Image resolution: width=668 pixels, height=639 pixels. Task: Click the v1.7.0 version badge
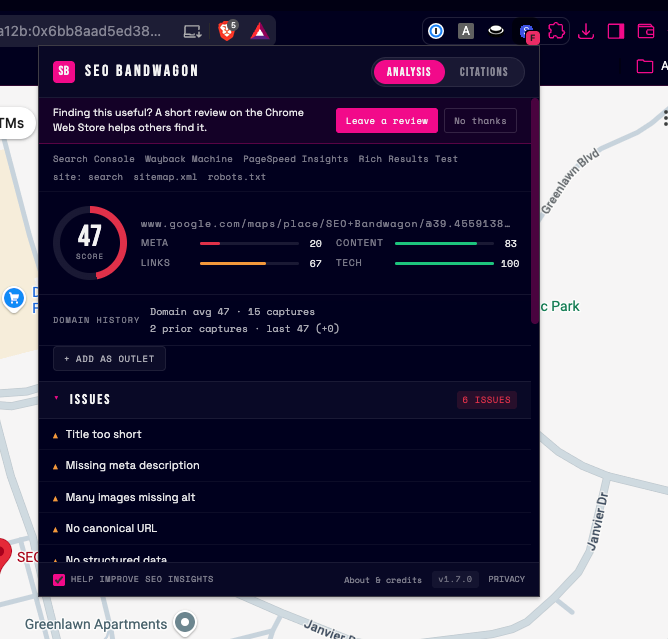click(x=455, y=579)
